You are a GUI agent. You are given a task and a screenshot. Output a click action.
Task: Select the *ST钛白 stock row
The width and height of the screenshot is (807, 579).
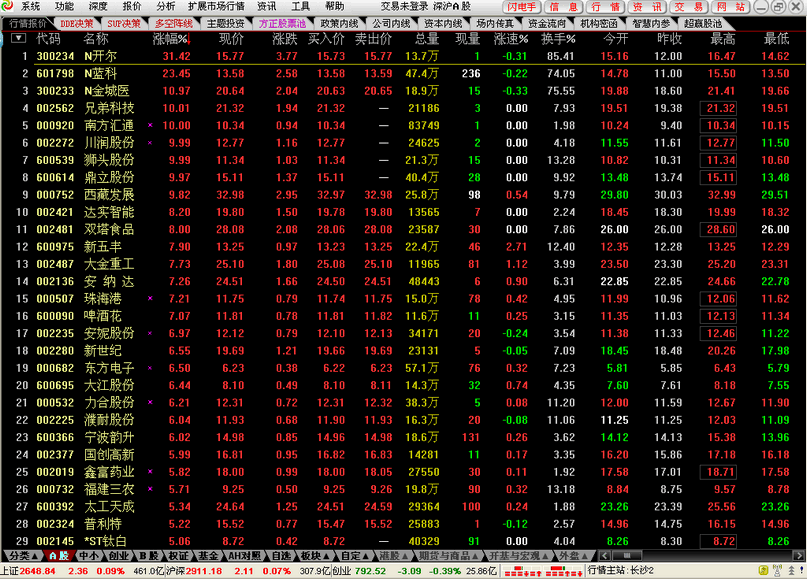(403, 541)
